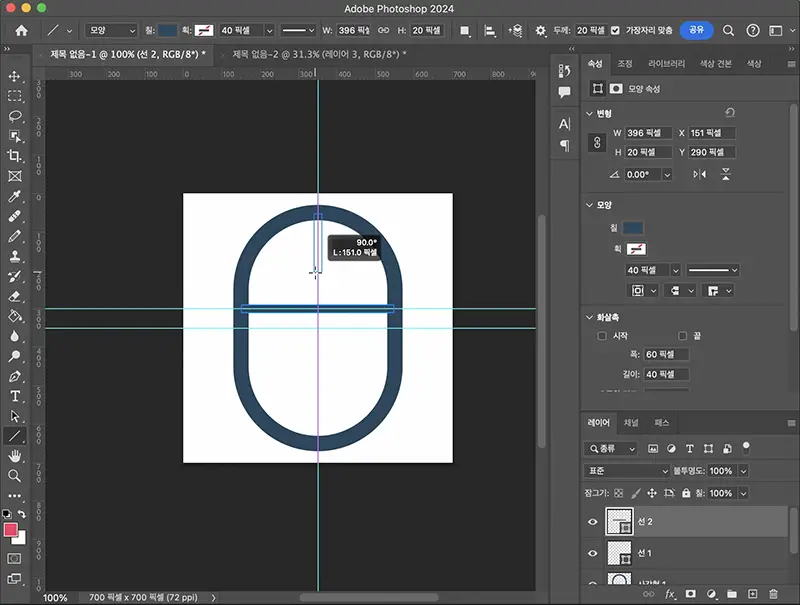The height and width of the screenshot is (605, 800).
Task: Flip shape horizontally in transform section
Action: (x=699, y=174)
